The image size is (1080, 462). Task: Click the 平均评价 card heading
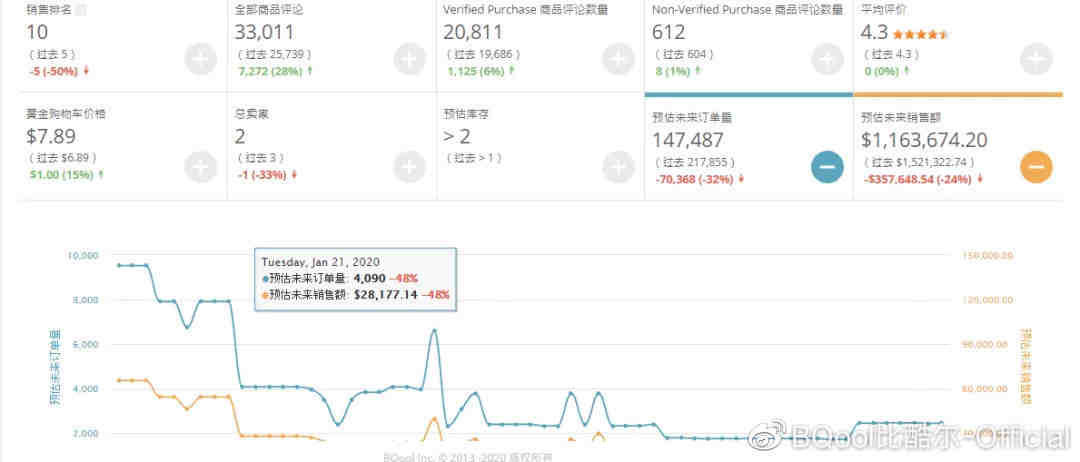[x=884, y=10]
